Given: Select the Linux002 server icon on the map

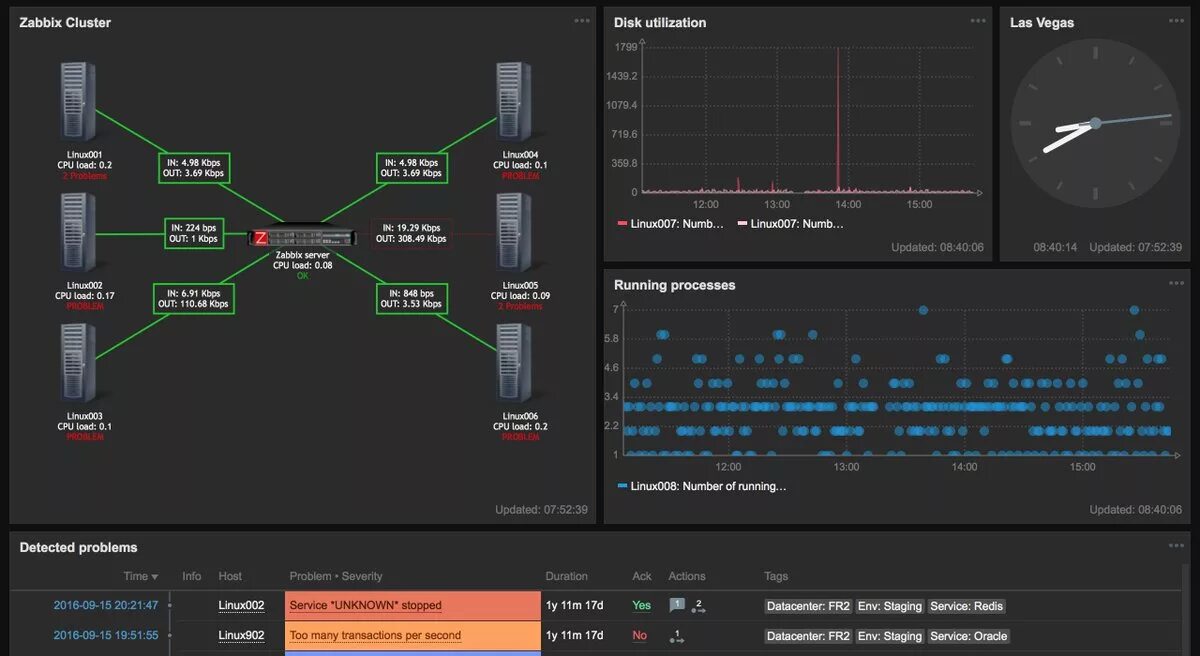Looking at the screenshot, I should (x=78, y=234).
